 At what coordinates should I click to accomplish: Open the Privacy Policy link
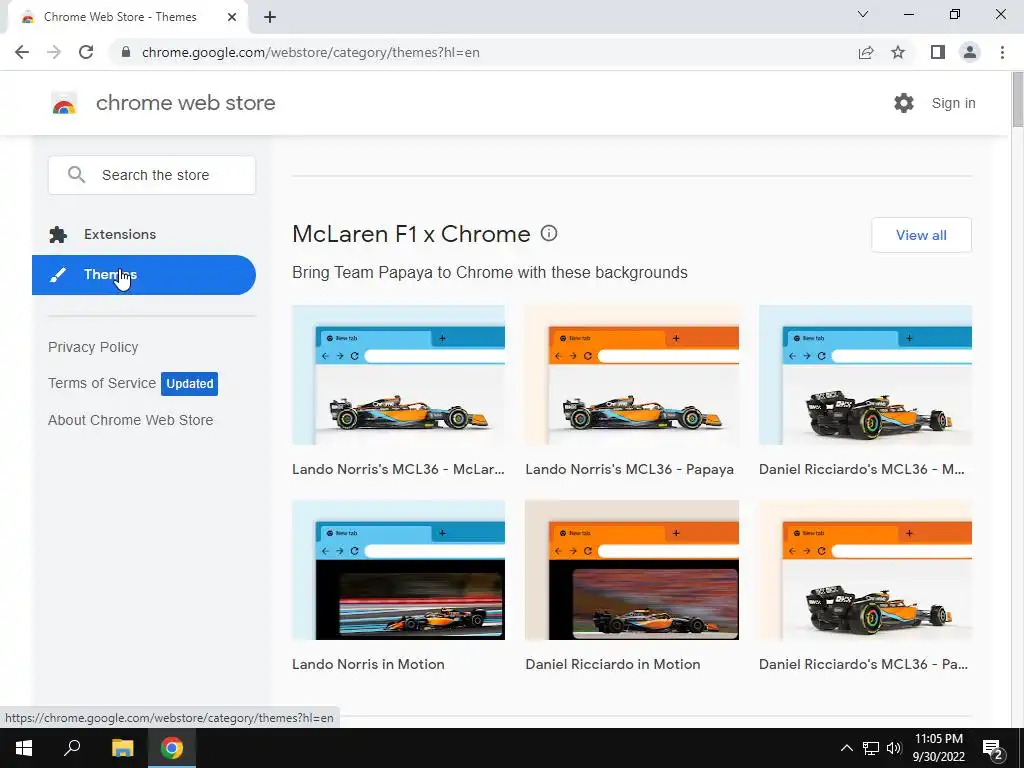(x=93, y=347)
